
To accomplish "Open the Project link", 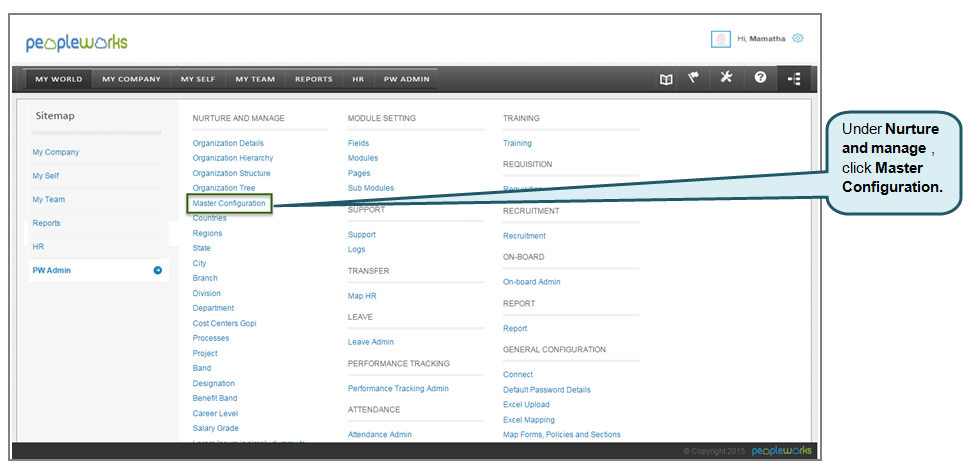I will pyautogui.click(x=205, y=353).
